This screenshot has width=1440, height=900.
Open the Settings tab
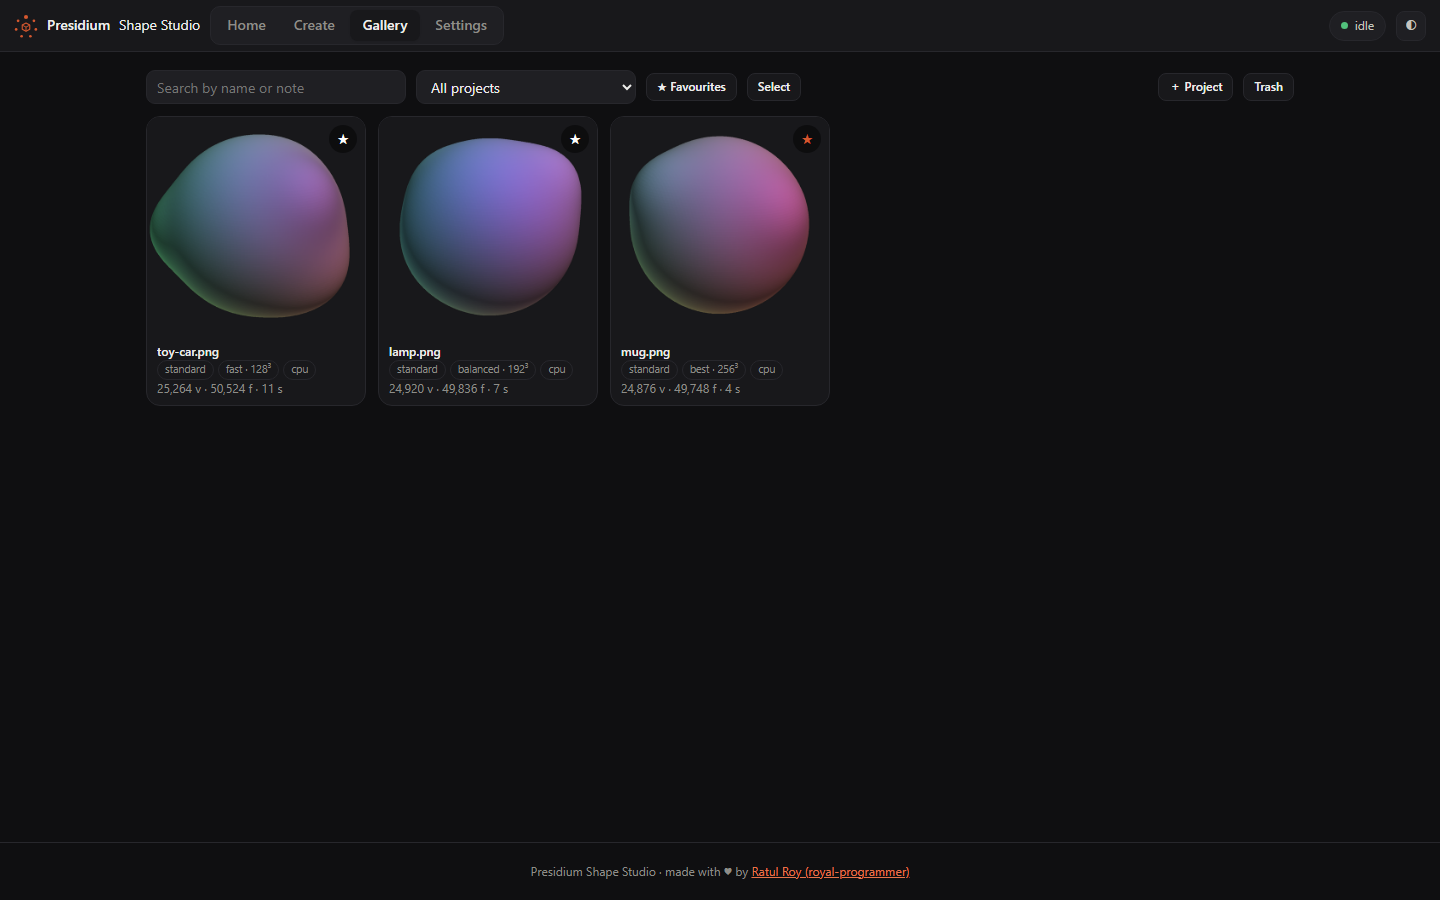tap(461, 26)
